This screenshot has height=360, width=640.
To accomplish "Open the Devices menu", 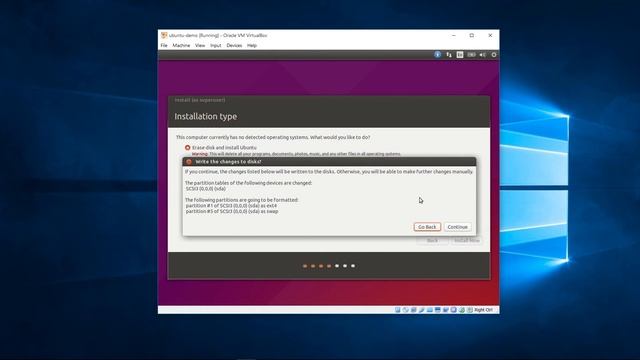I will 234,45.
